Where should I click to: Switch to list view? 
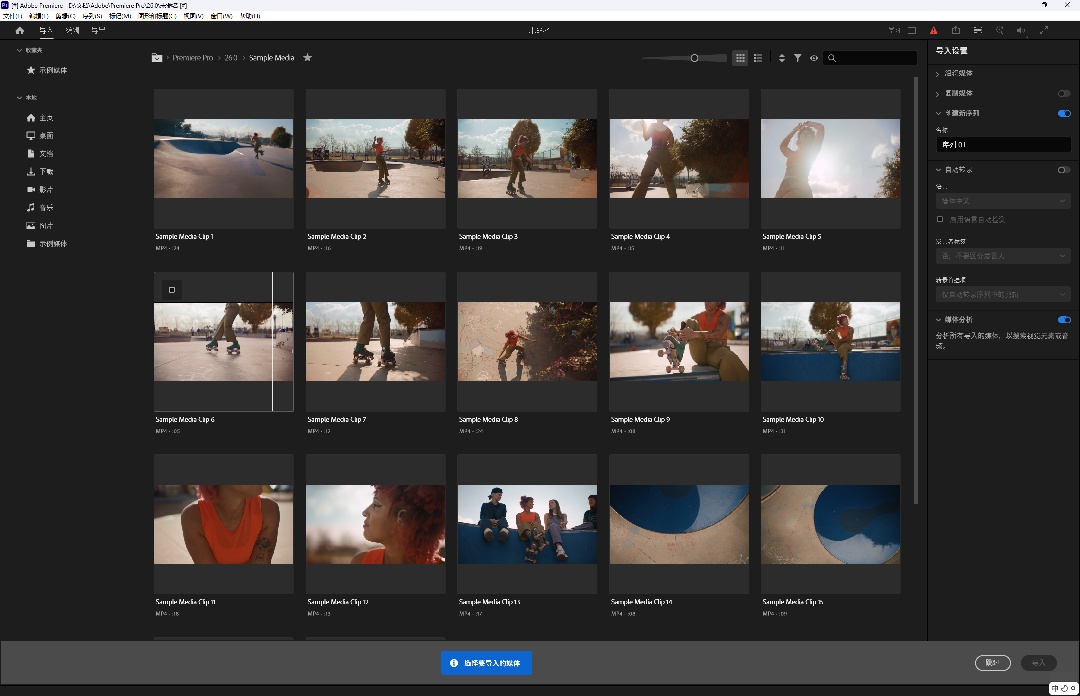pos(758,58)
